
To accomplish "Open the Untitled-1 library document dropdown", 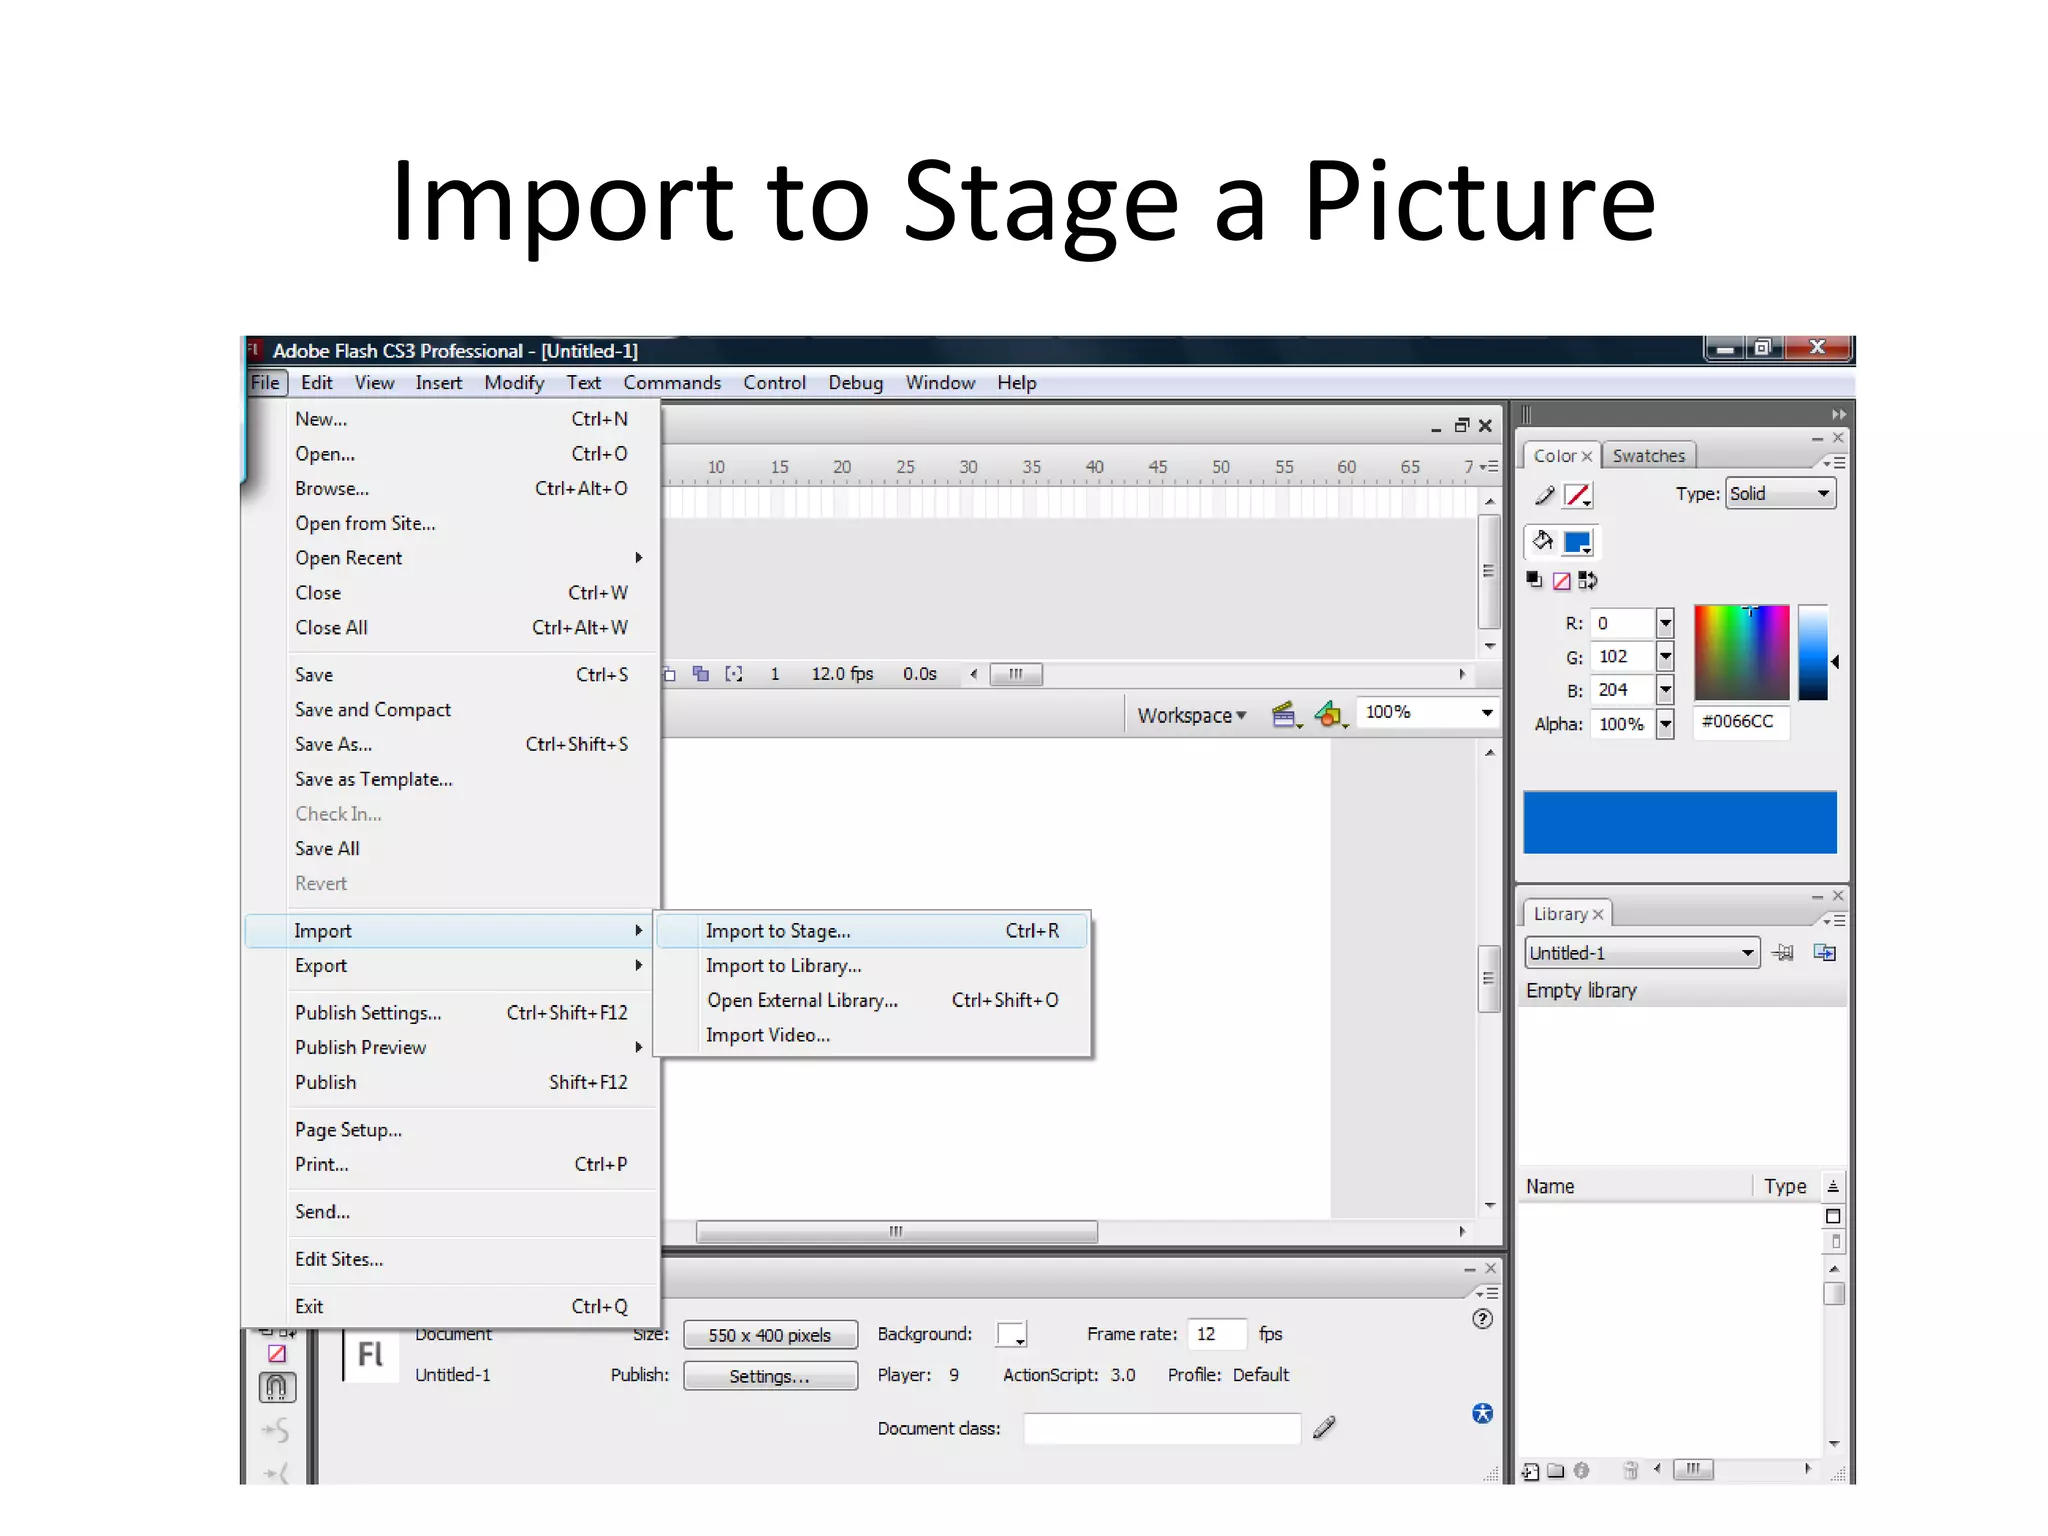I will click(1641, 953).
